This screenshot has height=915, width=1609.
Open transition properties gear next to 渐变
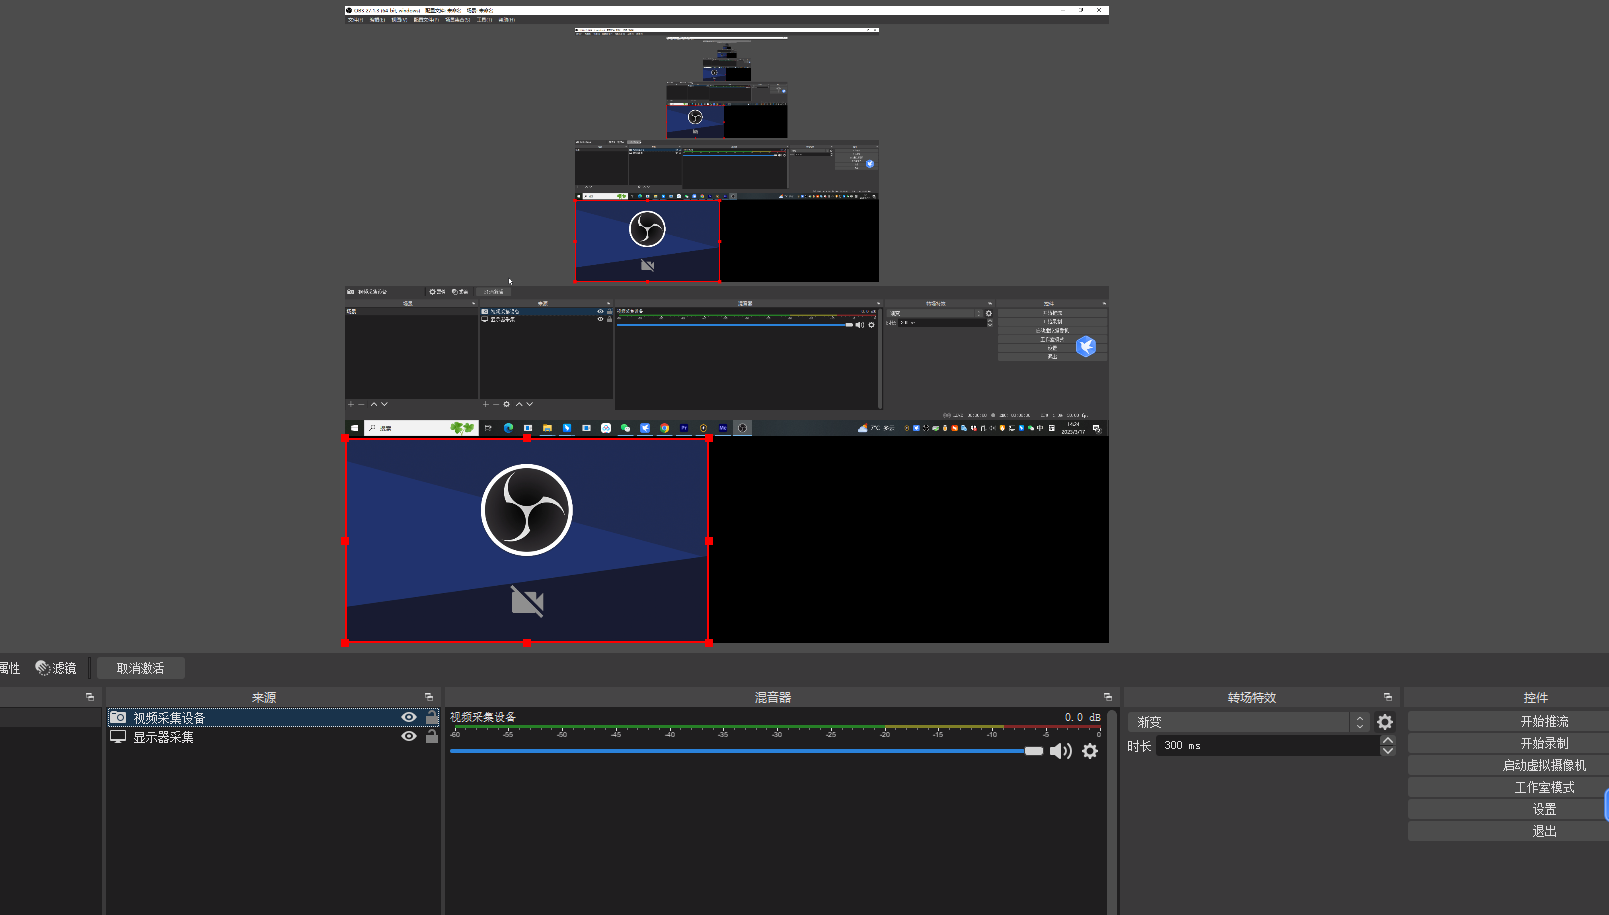(1385, 722)
